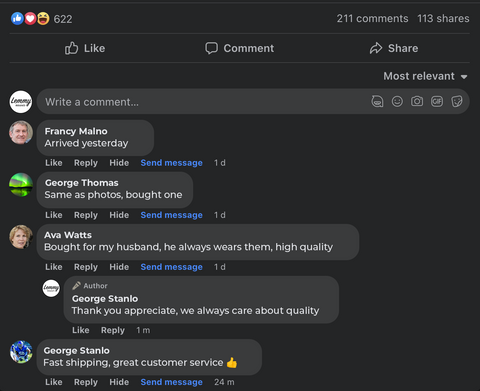Open the 113 shares link

[443, 19]
